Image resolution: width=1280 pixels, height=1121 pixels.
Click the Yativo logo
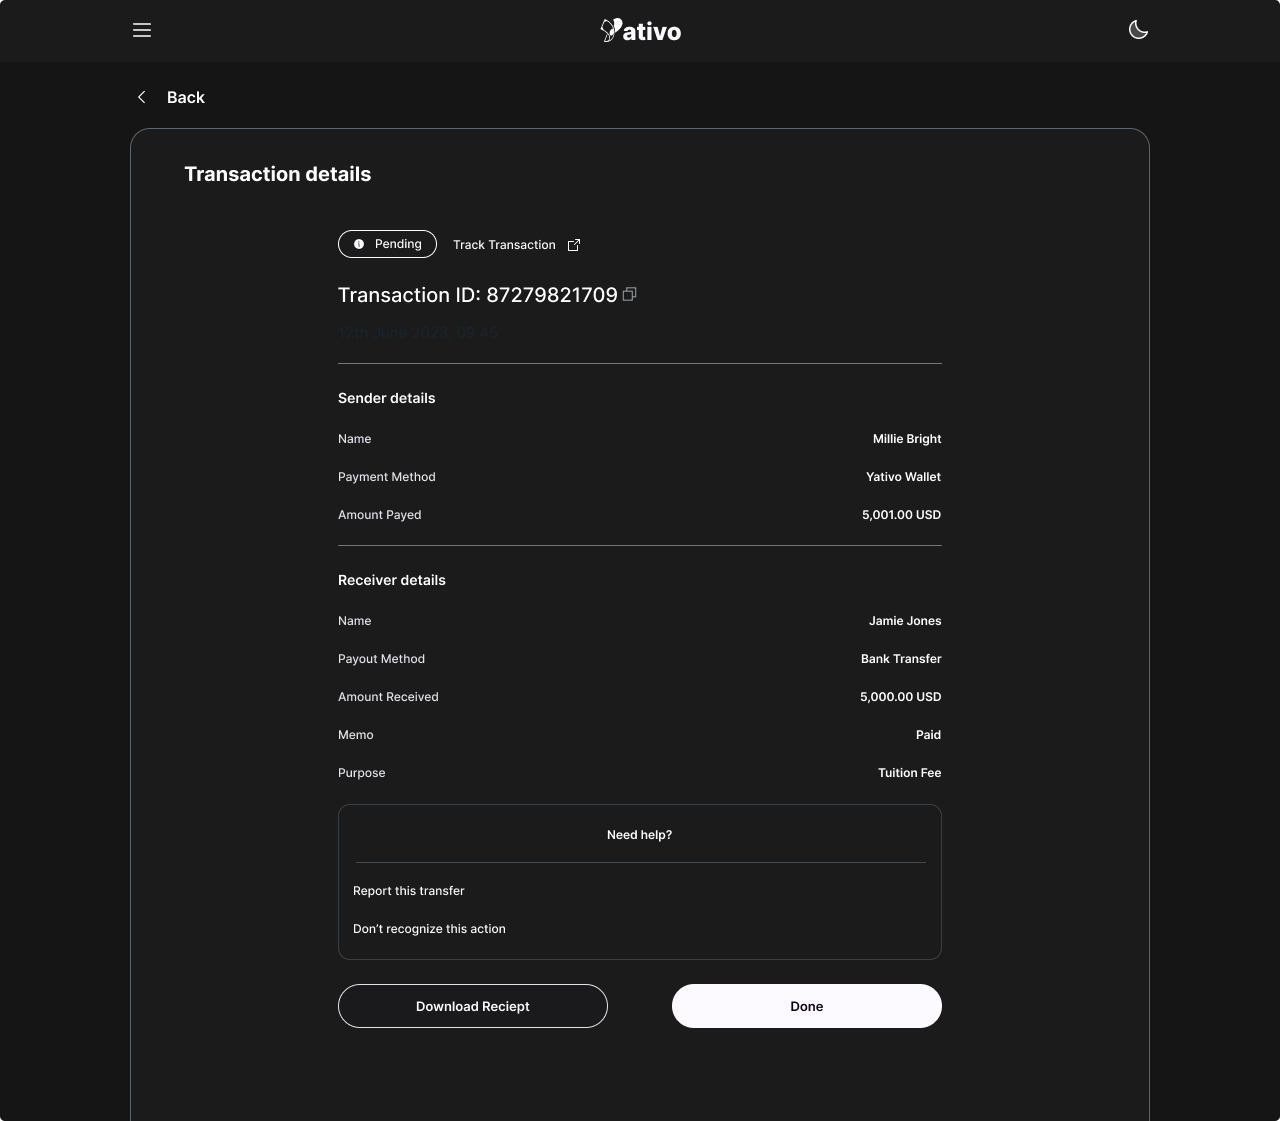(640, 31)
